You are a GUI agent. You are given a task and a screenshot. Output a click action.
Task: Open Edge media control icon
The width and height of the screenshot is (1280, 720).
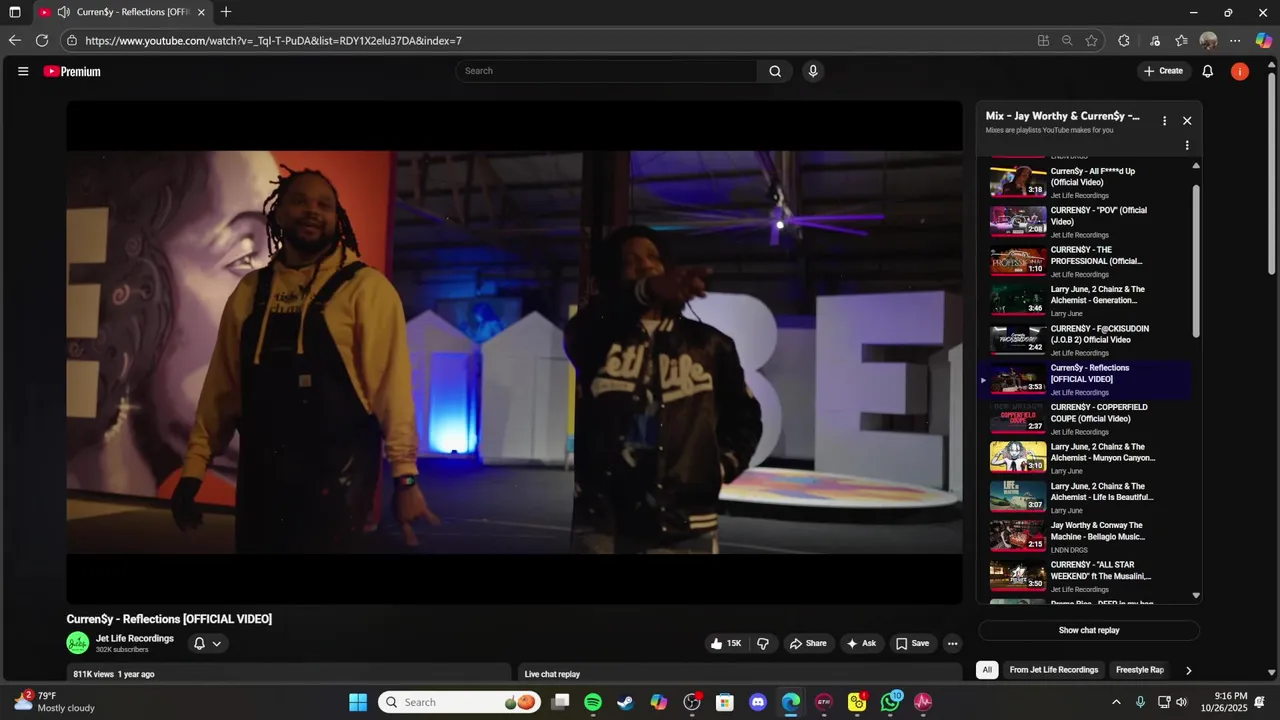click(1155, 40)
